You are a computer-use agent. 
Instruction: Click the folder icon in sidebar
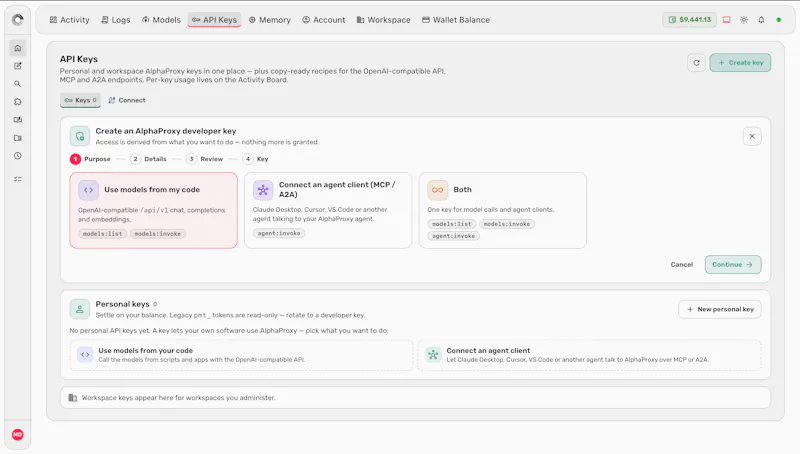click(x=18, y=138)
